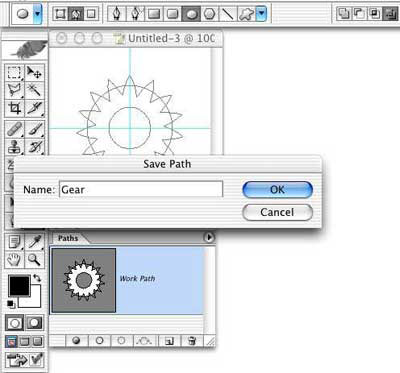Select the Hand tool
The height and width of the screenshot is (373, 400).
14,259
